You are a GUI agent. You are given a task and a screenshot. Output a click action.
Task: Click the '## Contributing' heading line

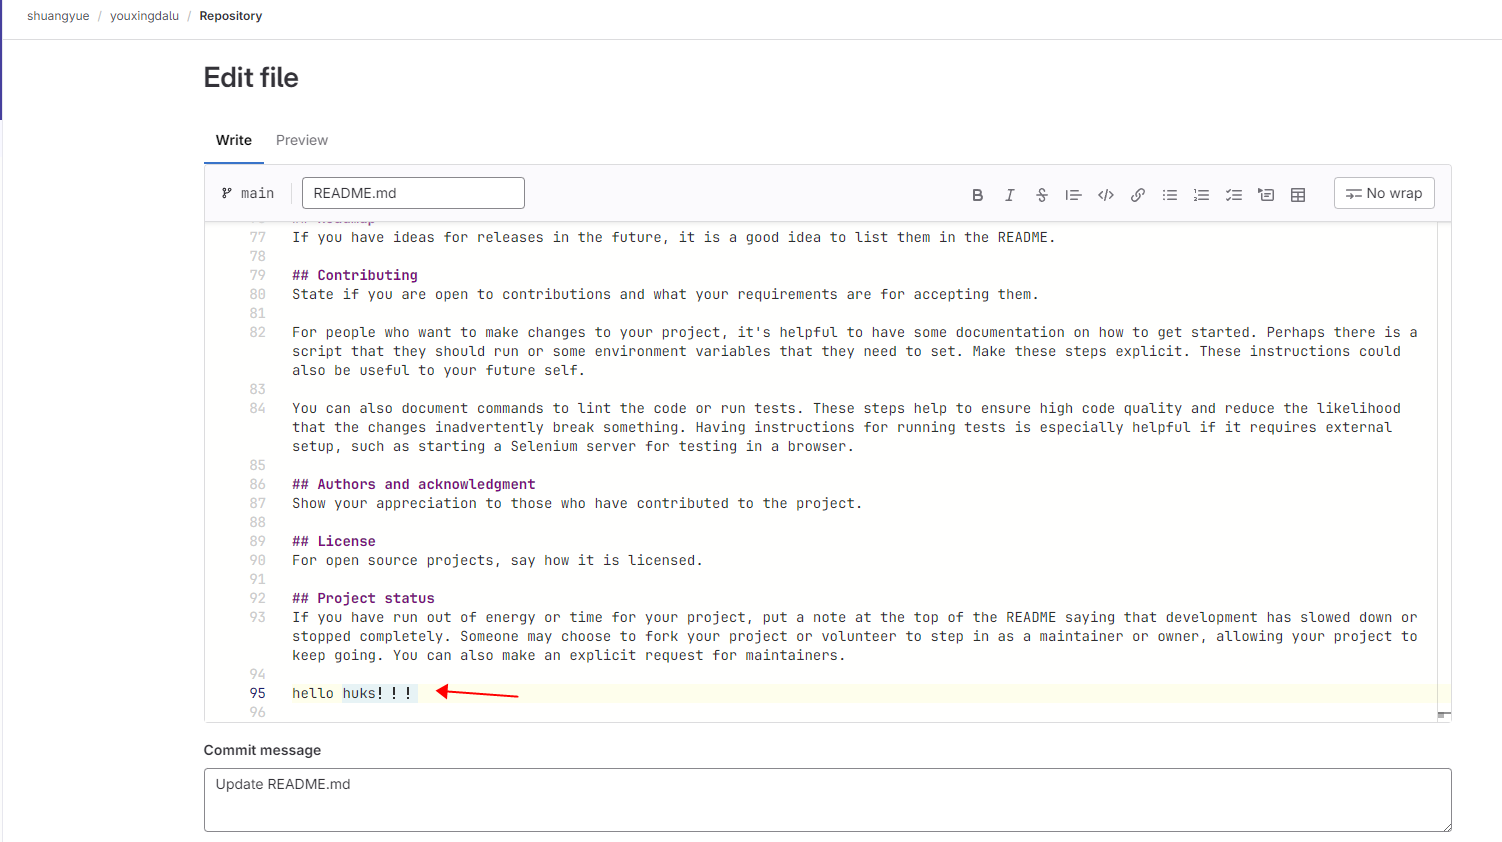pyautogui.click(x=355, y=275)
